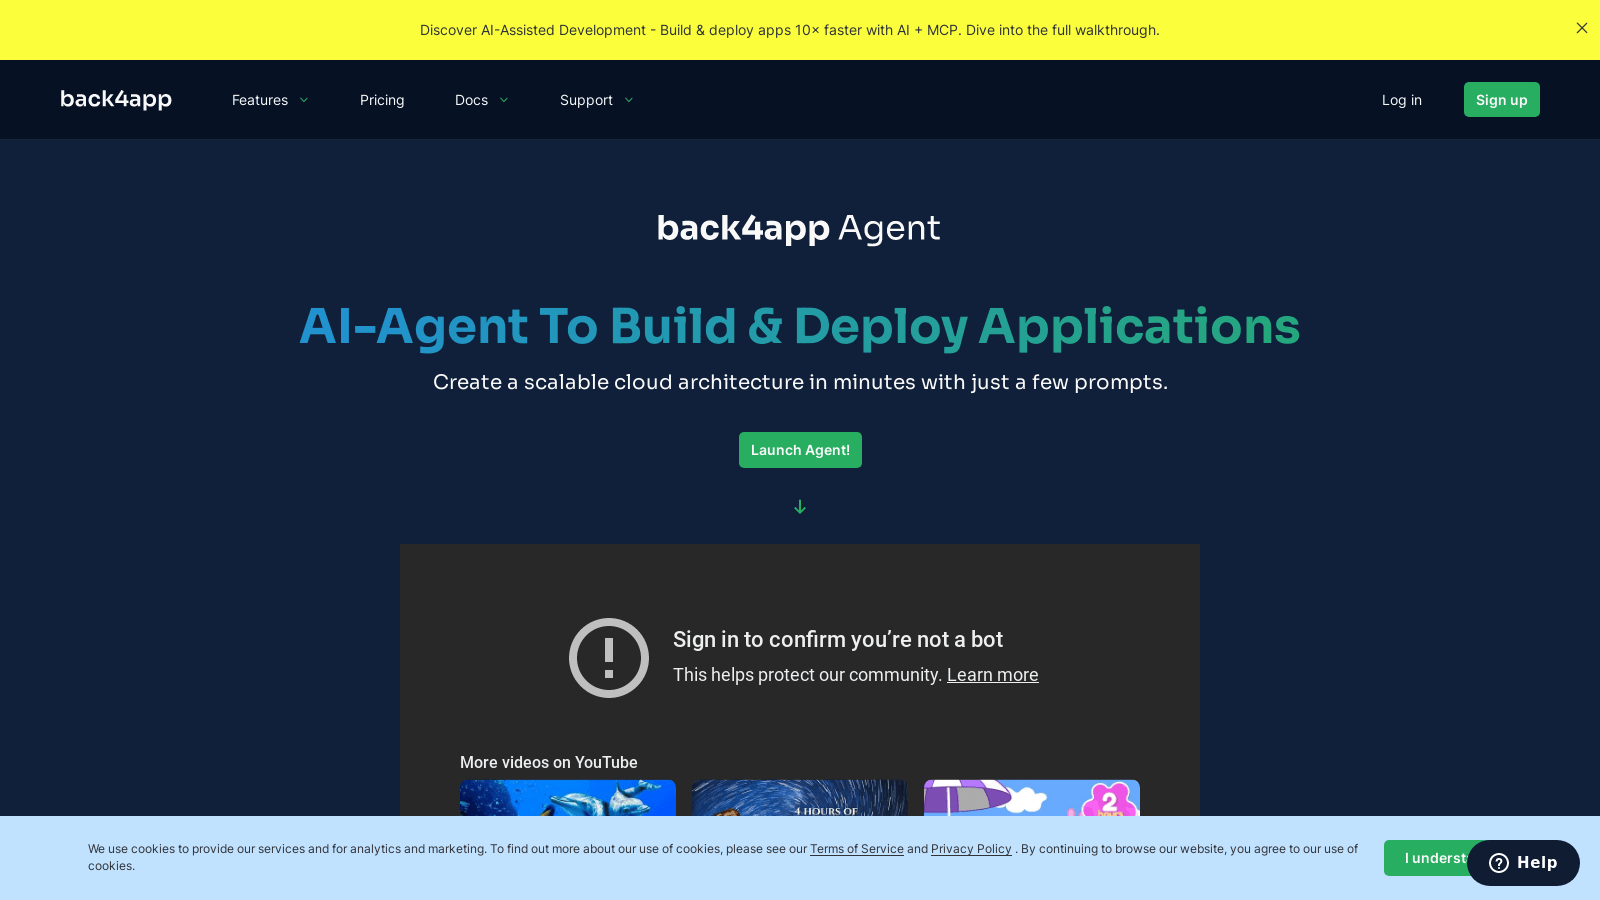Click the exclamation warning icon in video

pos(609,658)
